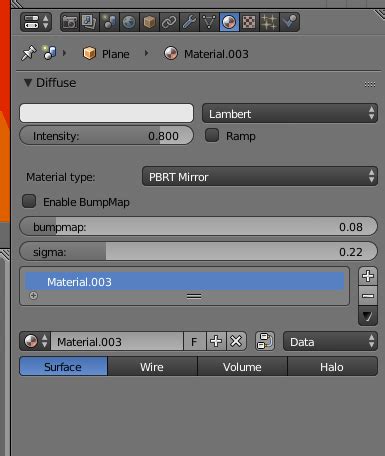
Task: Open the Physics properties tab
Action: click(x=289, y=22)
